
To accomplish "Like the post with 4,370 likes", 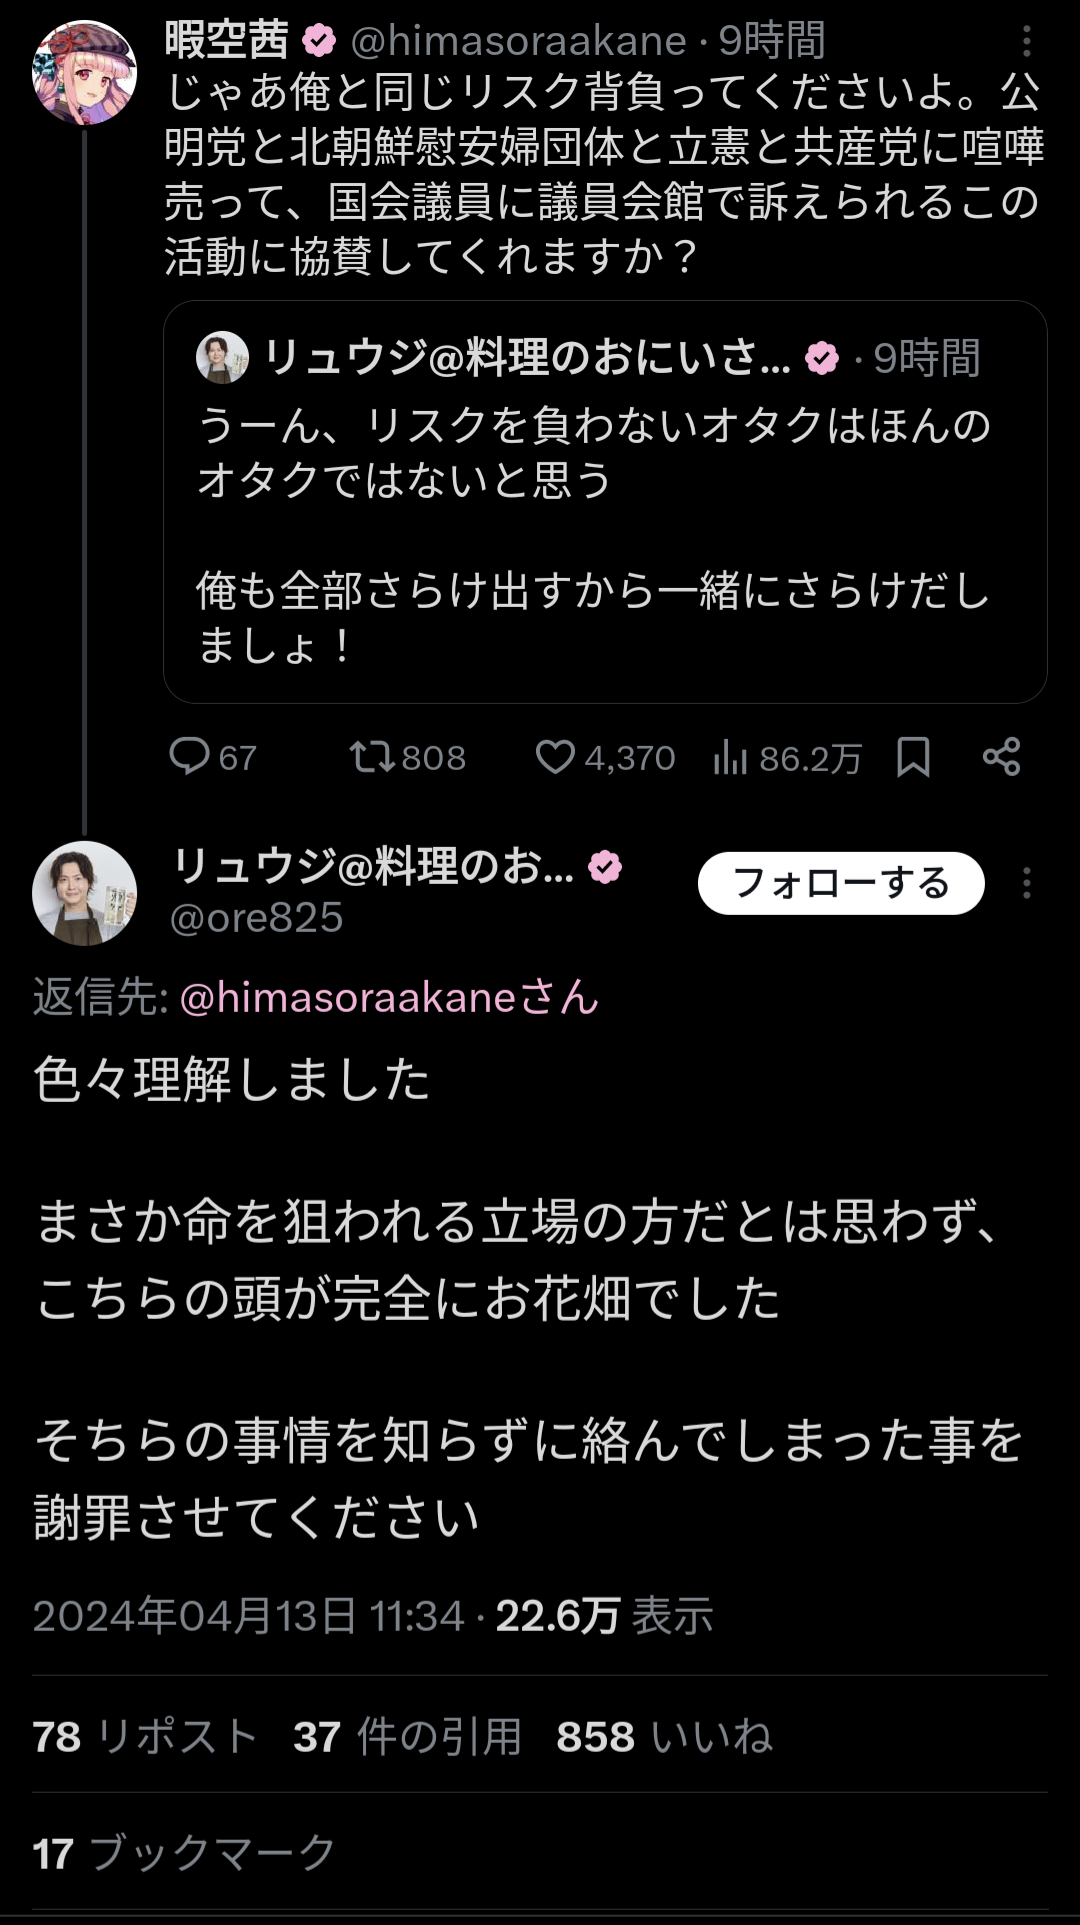I will [555, 757].
